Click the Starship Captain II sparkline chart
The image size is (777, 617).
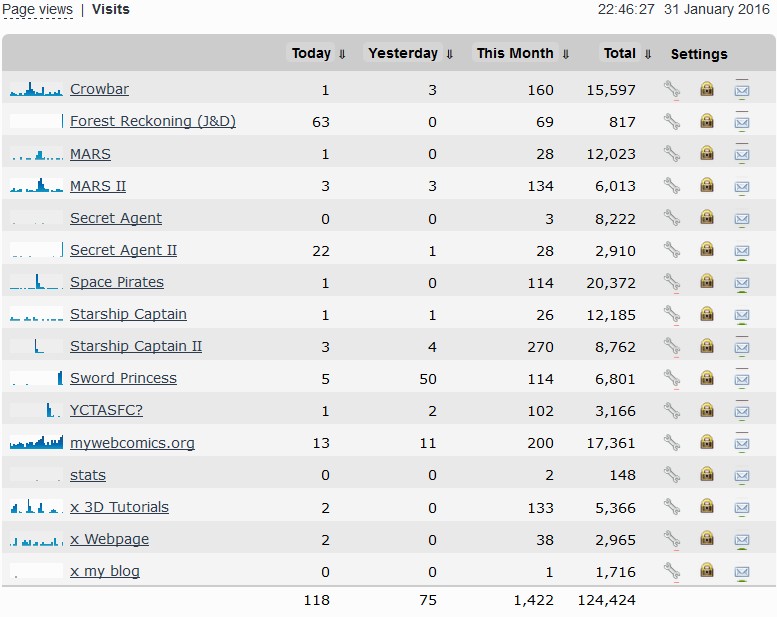[37, 346]
